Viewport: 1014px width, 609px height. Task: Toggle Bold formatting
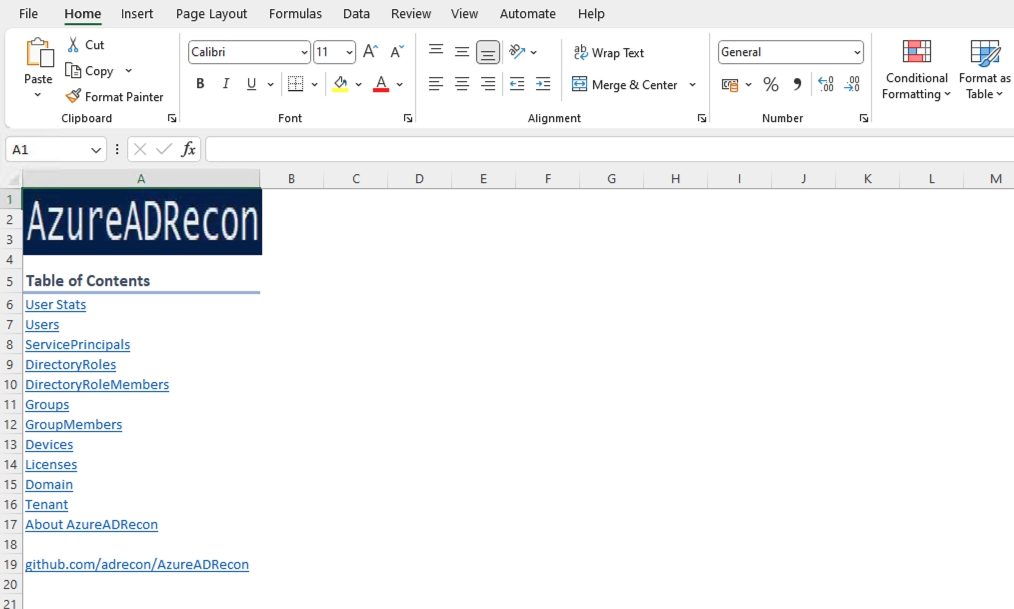(x=200, y=85)
